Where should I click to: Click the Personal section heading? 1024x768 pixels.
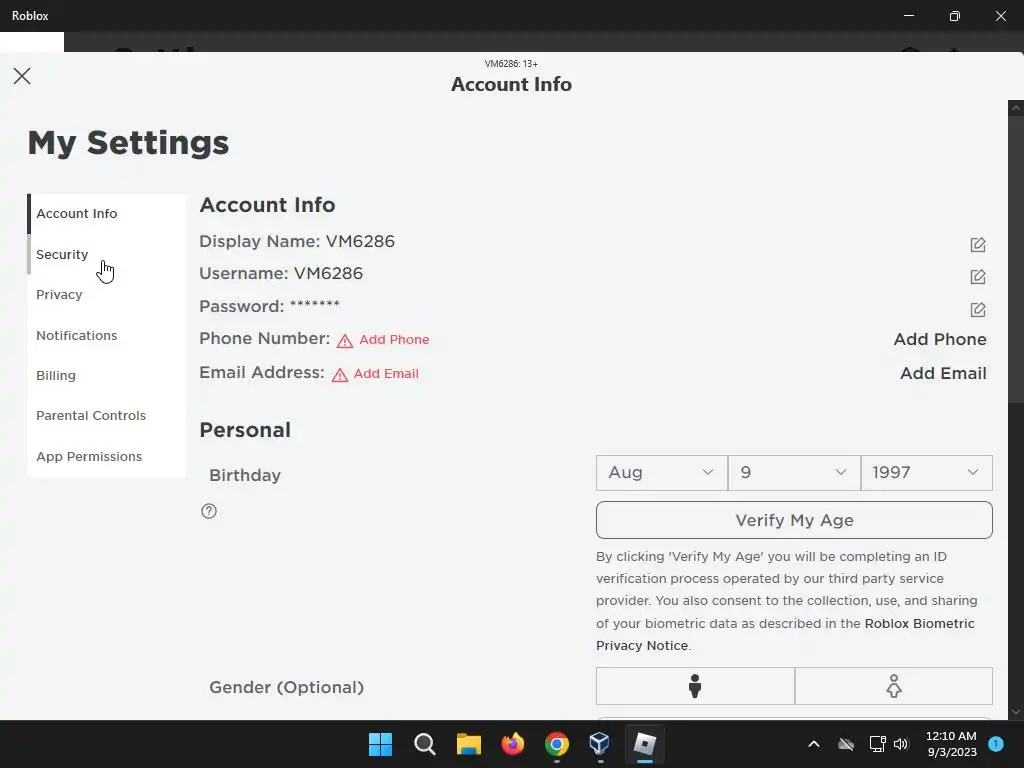[x=245, y=430]
